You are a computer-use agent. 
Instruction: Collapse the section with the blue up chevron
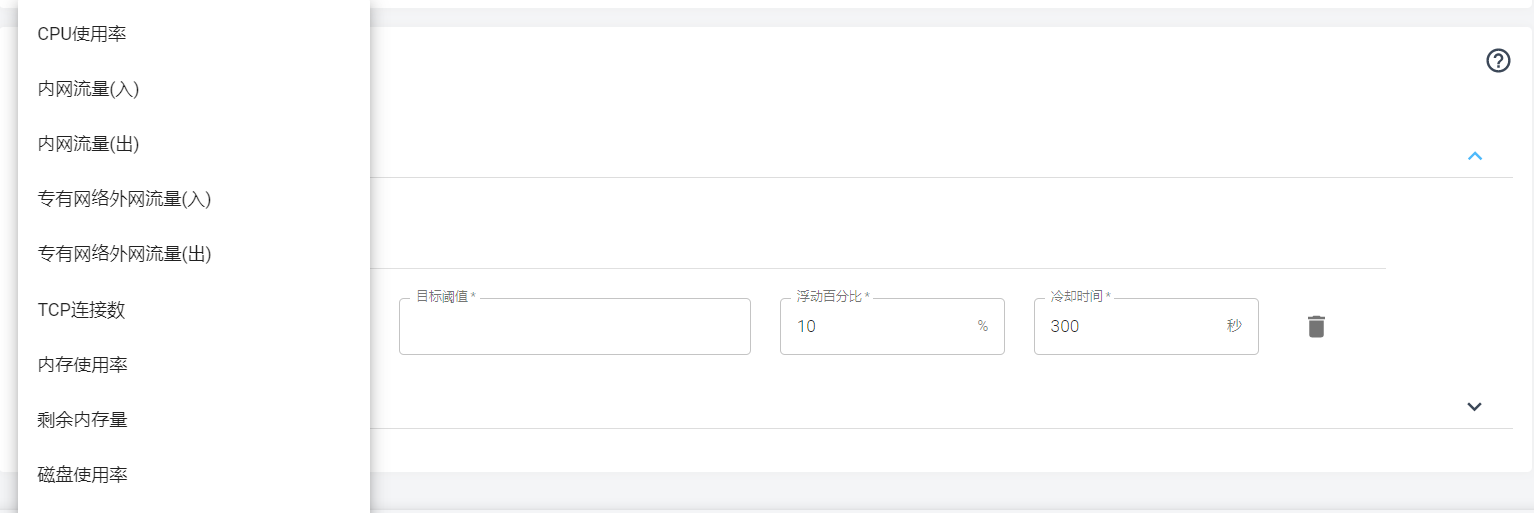[1474, 156]
